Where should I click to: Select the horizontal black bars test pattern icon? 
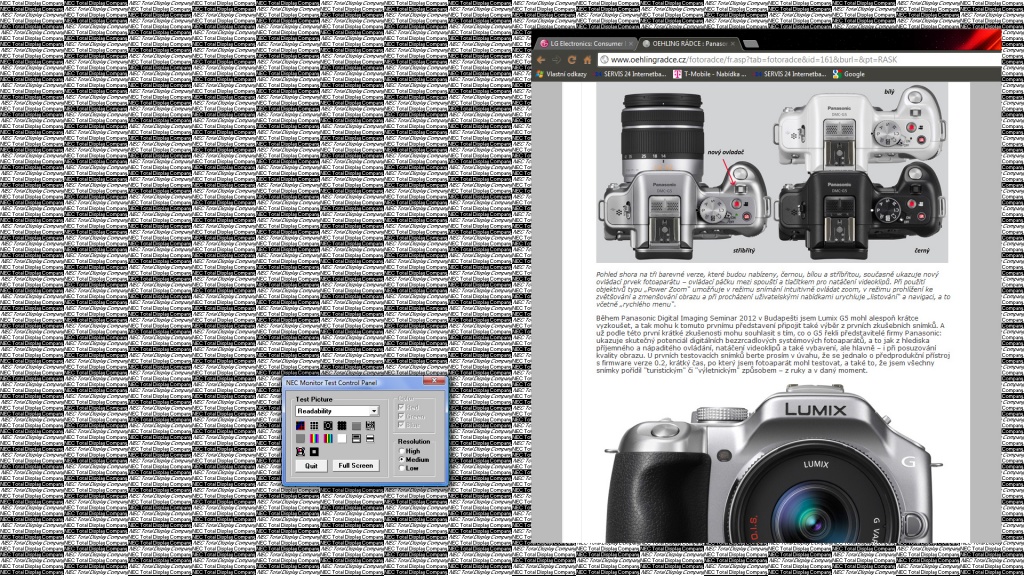pyautogui.click(x=370, y=439)
